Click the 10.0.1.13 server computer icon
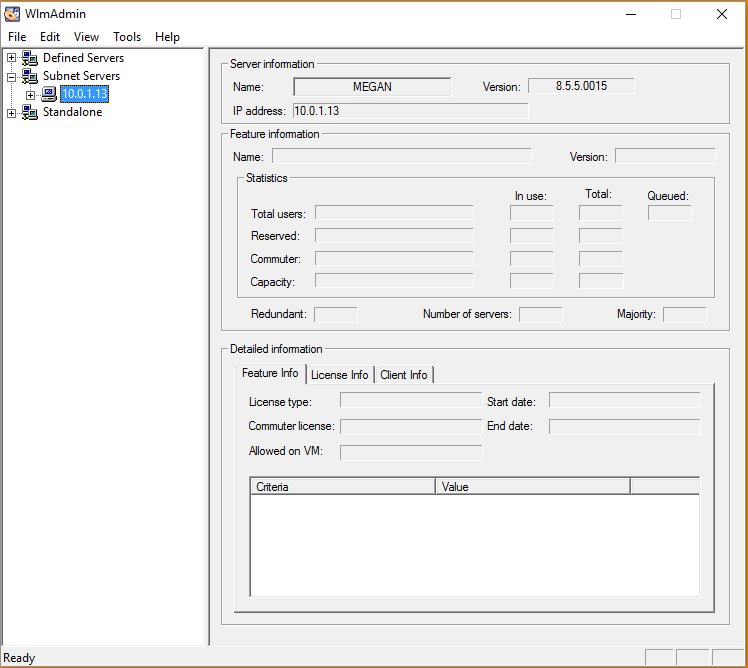The width and height of the screenshot is (748, 668). click(x=49, y=94)
